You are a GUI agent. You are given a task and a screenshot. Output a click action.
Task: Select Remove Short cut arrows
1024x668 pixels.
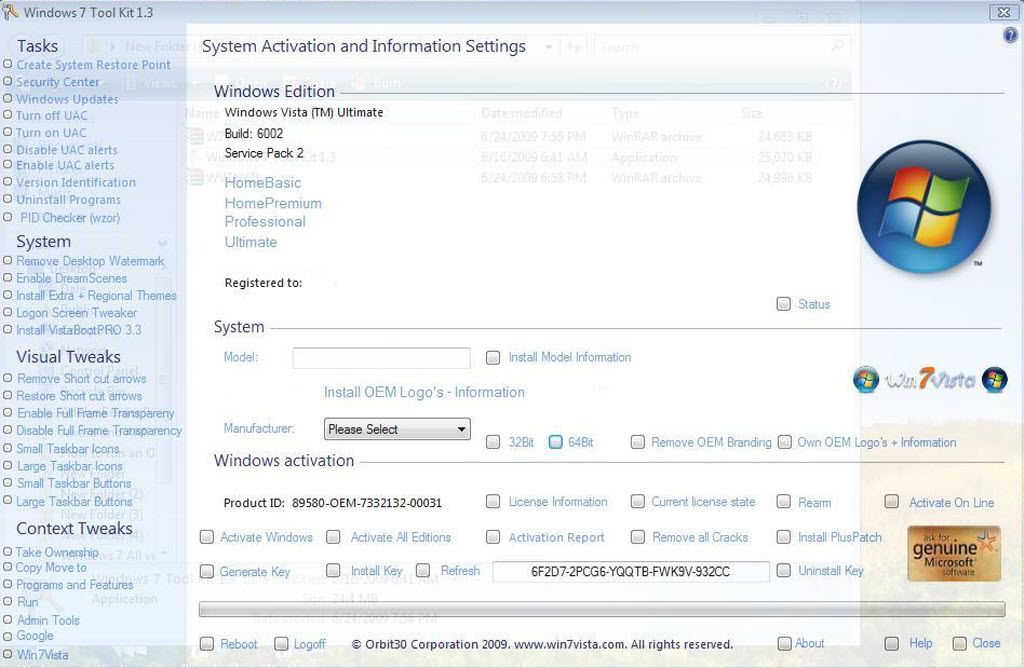8,378
